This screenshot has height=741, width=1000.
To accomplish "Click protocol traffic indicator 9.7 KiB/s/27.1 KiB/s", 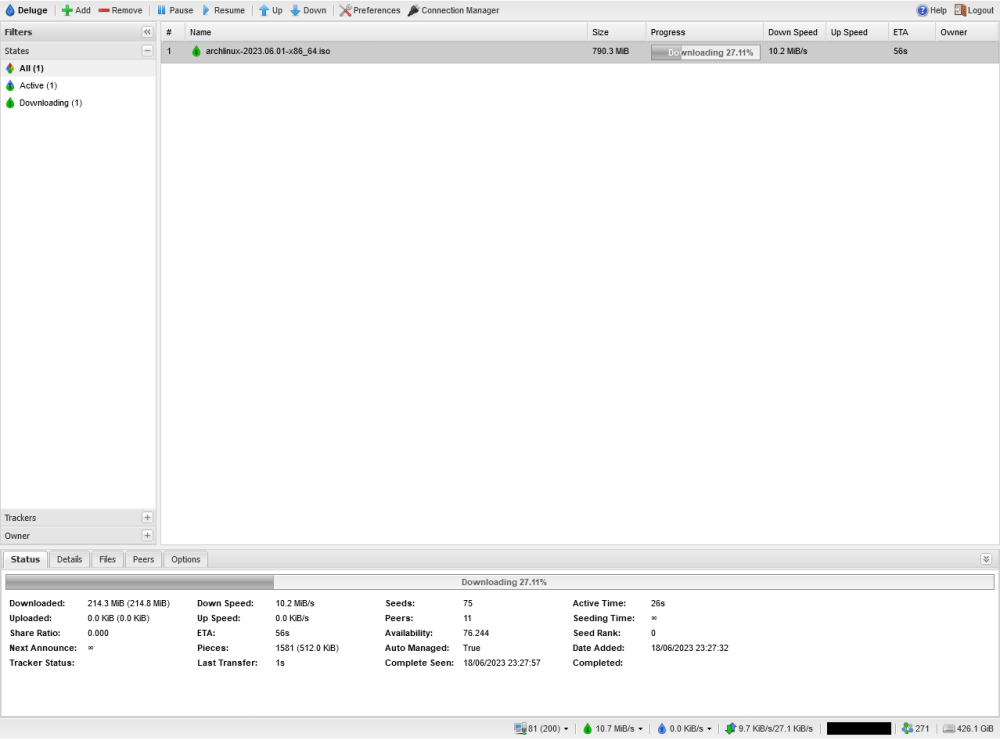I will (x=769, y=728).
